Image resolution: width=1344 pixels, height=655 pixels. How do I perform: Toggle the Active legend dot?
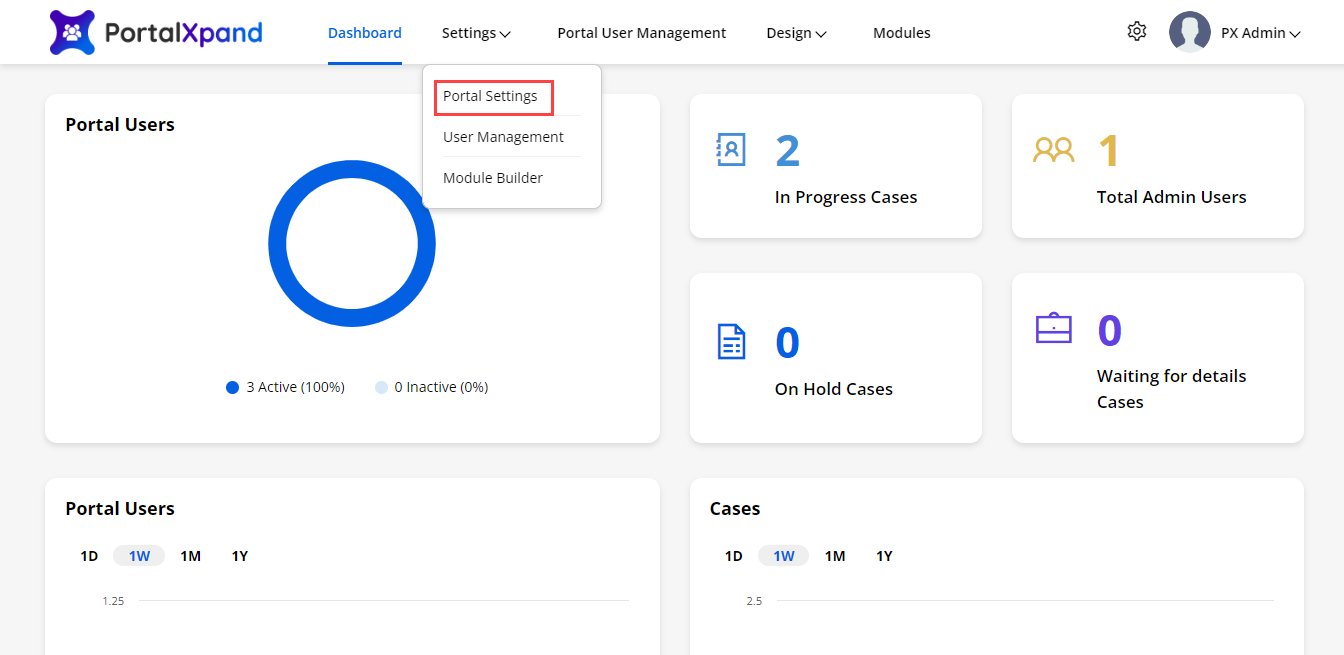point(233,387)
